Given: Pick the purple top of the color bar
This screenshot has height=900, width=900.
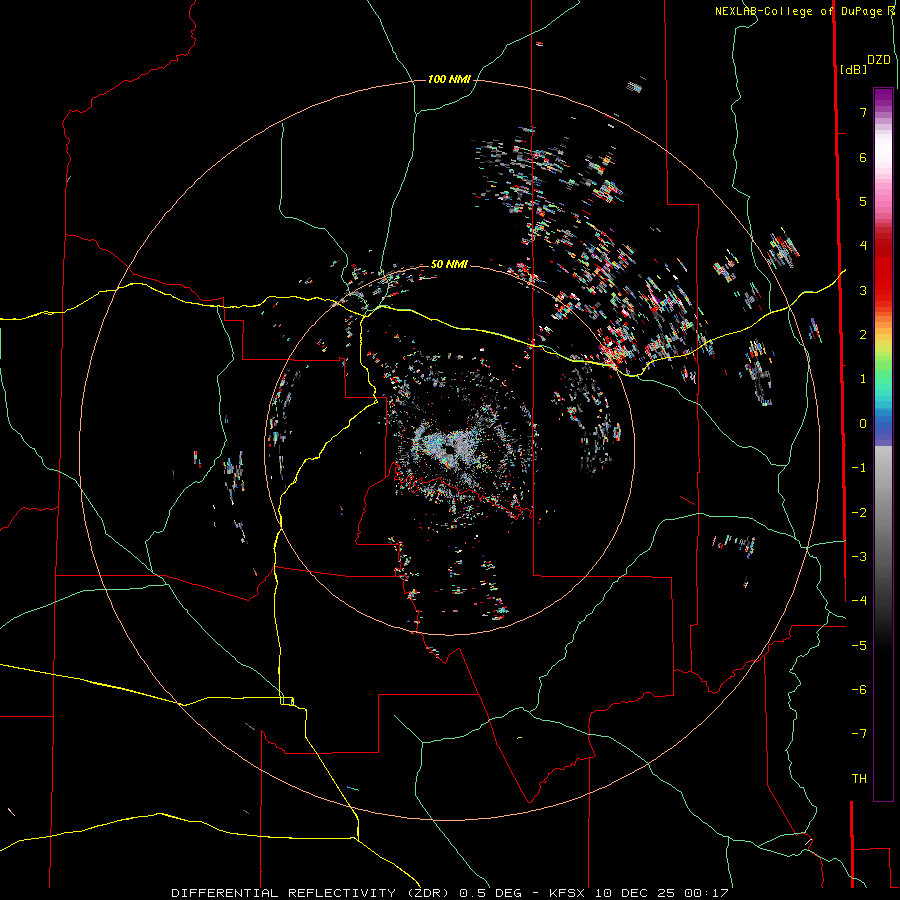Looking at the screenshot, I should [x=883, y=96].
